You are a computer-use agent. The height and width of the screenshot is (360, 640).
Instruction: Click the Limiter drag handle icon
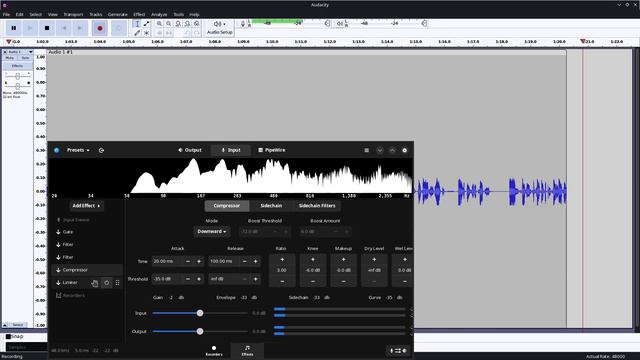[x=118, y=282]
